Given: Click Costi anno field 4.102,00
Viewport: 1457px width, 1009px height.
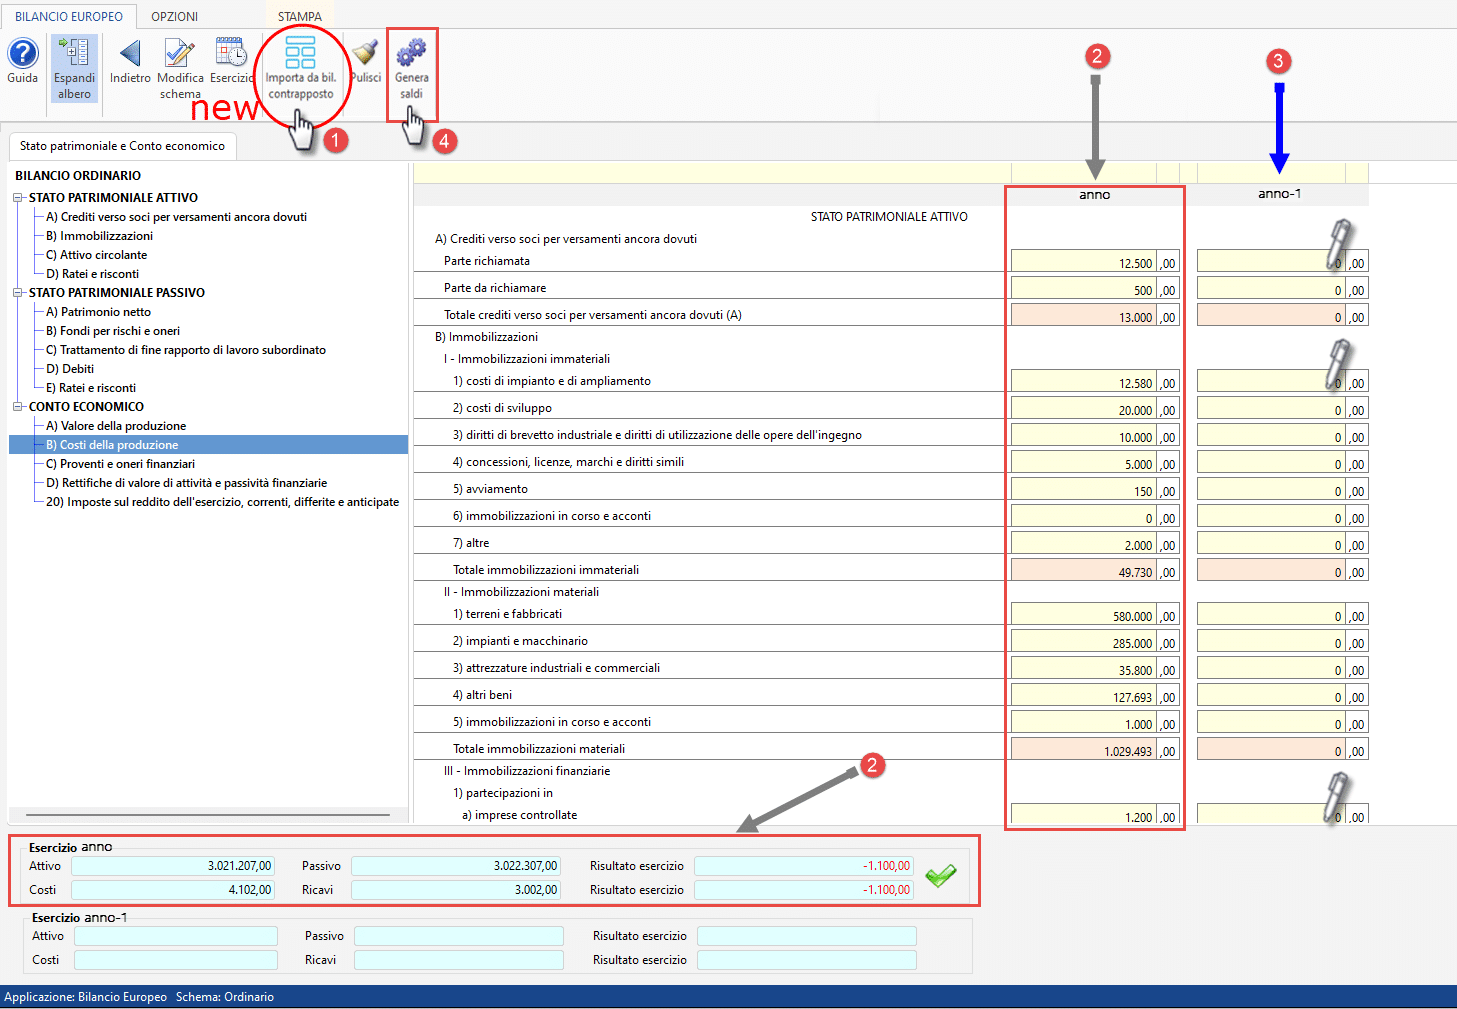Looking at the screenshot, I should tap(172, 890).
